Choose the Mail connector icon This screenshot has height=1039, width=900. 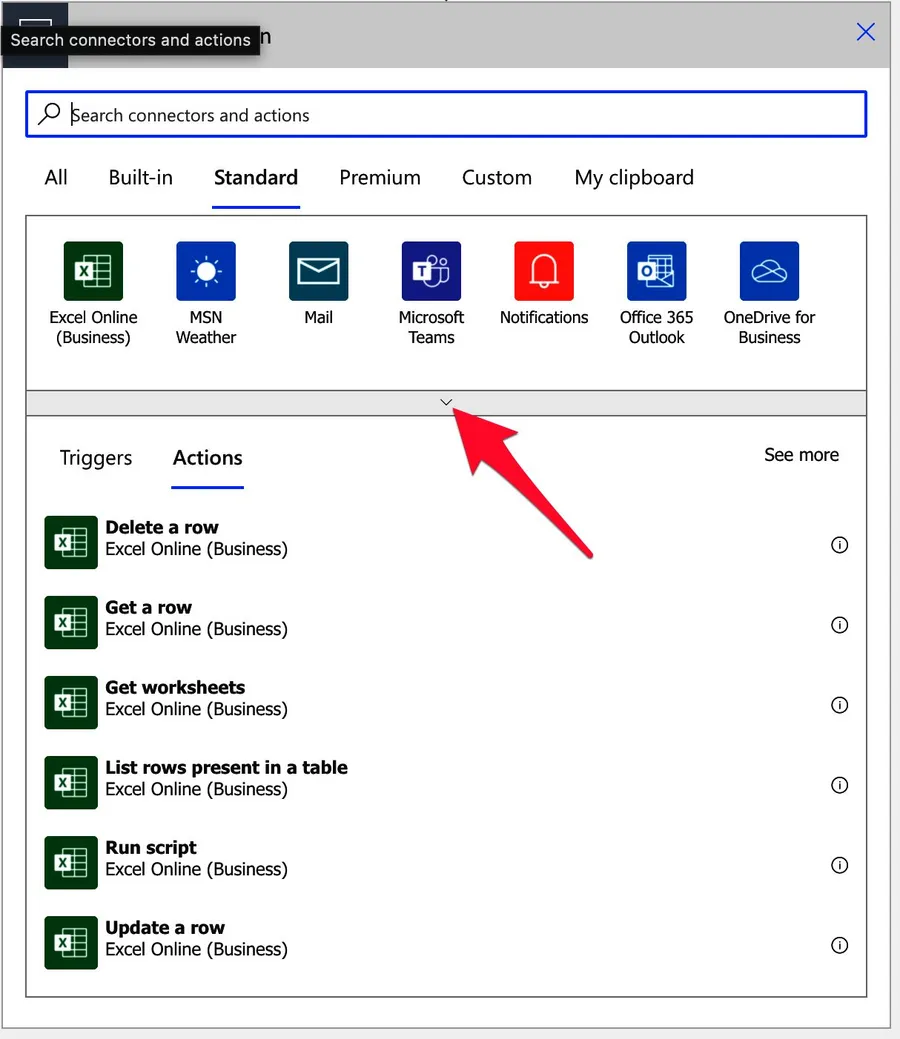tap(318, 271)
